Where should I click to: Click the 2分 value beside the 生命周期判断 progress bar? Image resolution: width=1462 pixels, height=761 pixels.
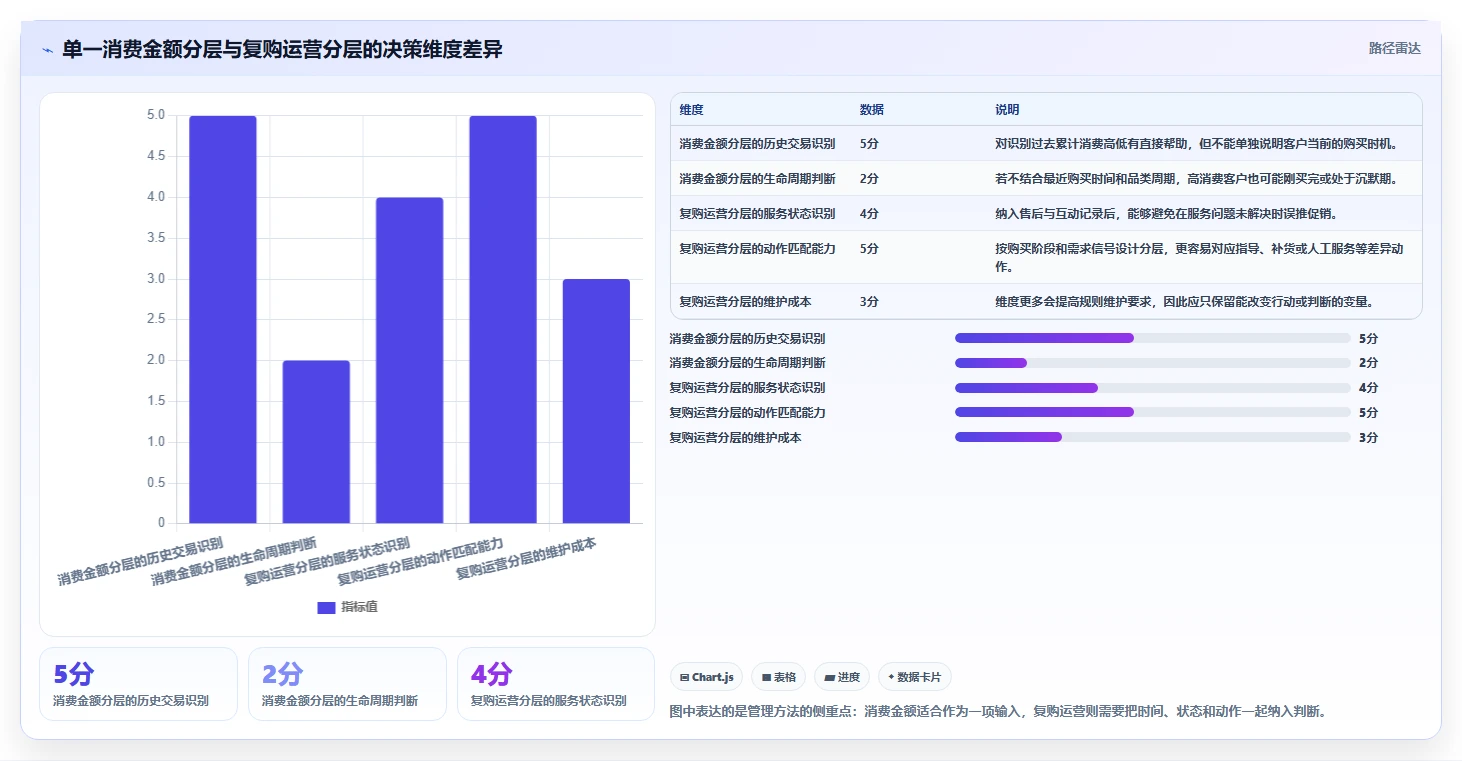point(1368,363)
